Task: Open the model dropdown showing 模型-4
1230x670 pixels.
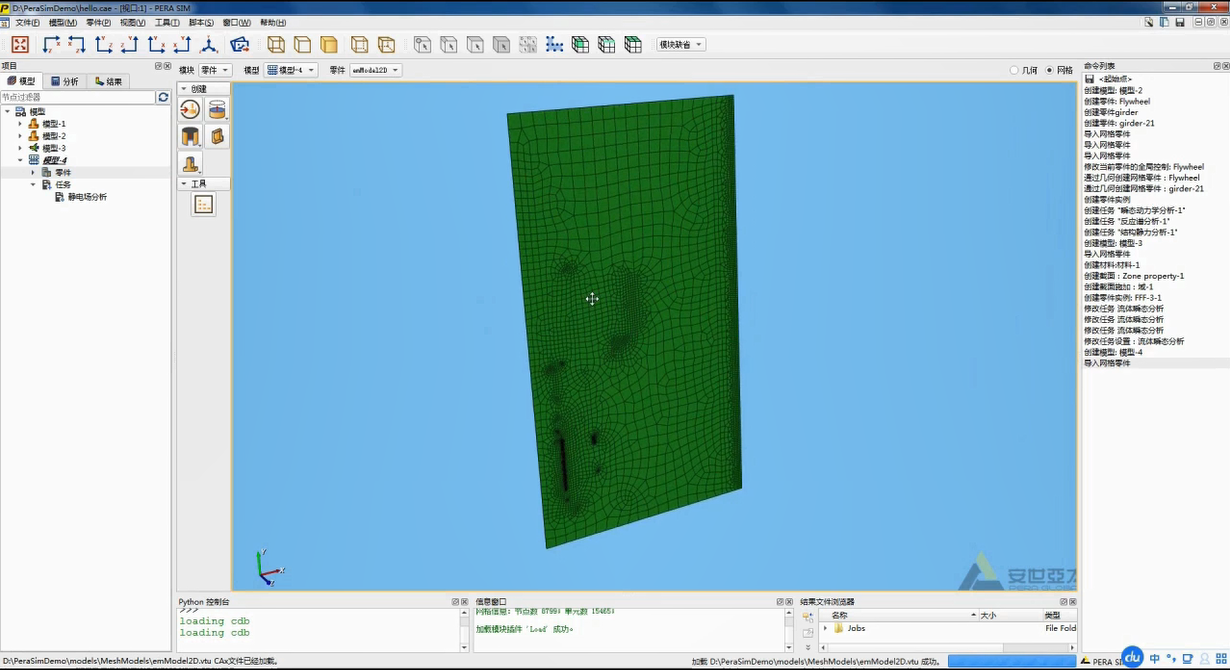Action: (x=291, y=70)
